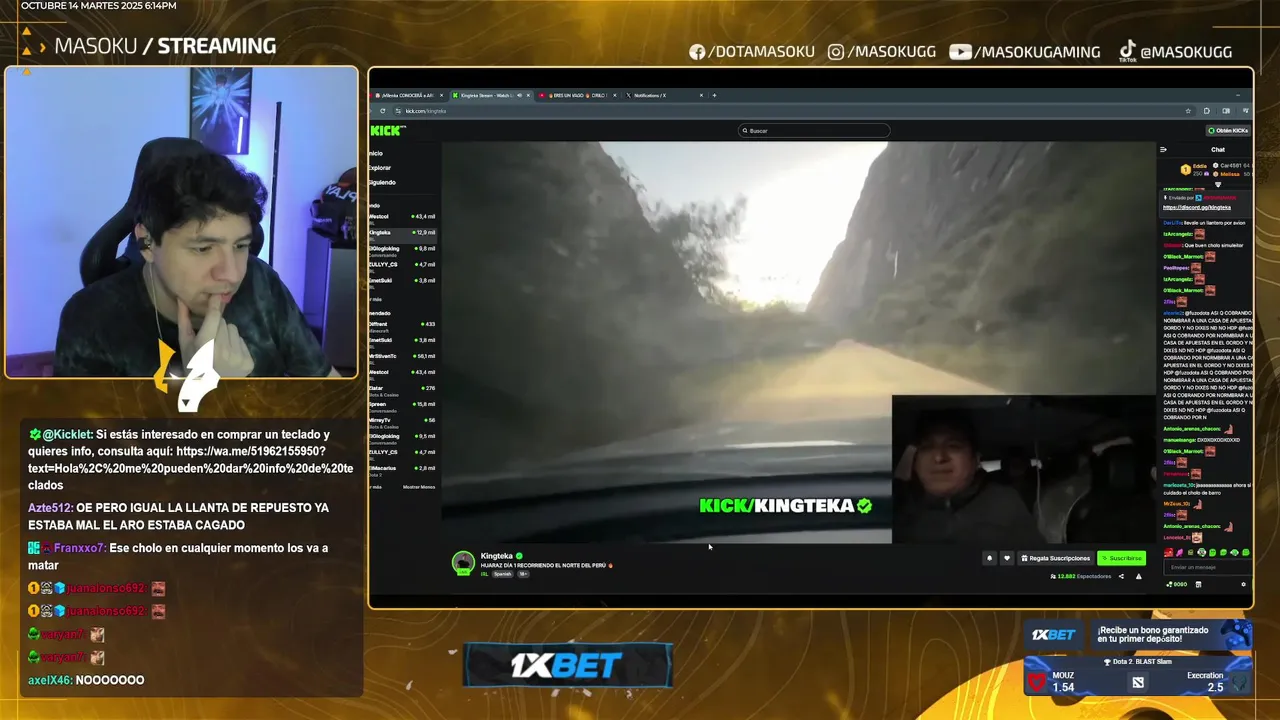Select Kingteka channel in followed list
The height and width of the screenshot is (720, 1280).
403,233
